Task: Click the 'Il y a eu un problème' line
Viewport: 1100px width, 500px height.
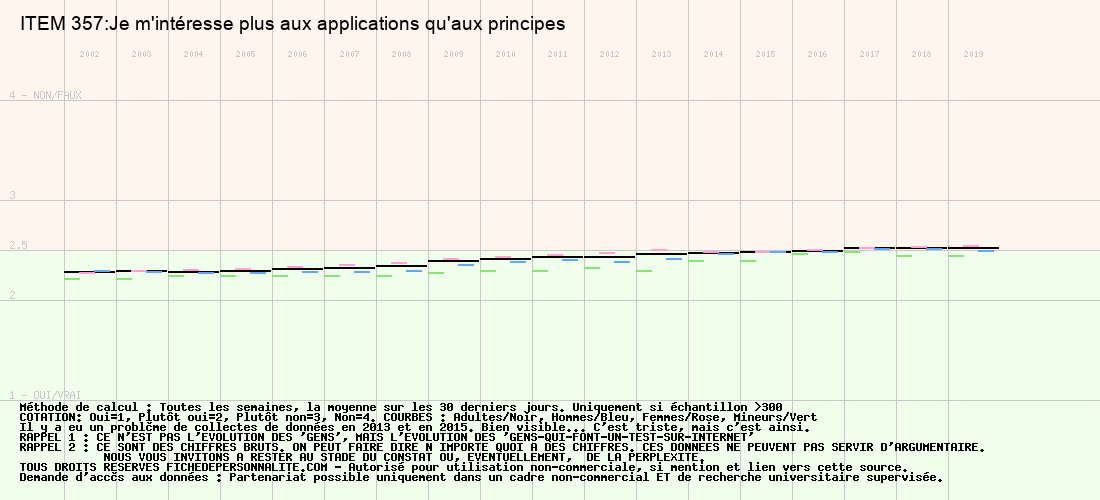Action: pyautogui.click(x=415, y=427)
